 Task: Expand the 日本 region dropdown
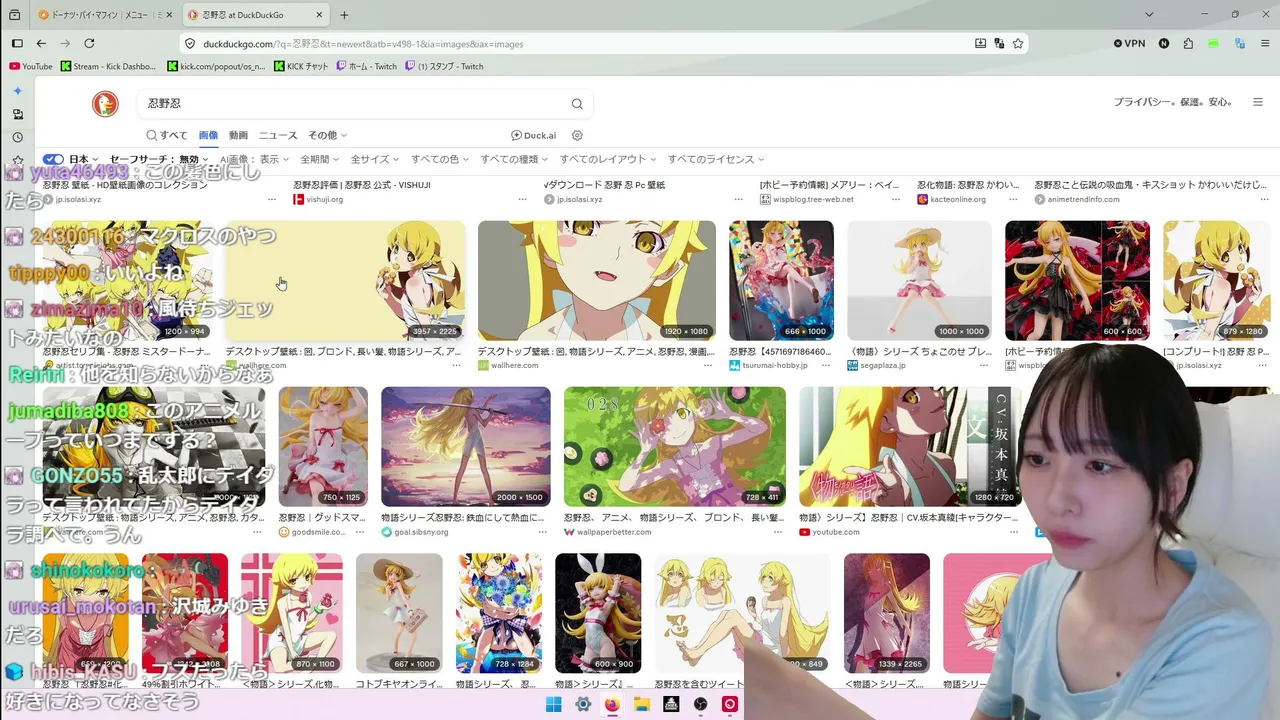84,160
